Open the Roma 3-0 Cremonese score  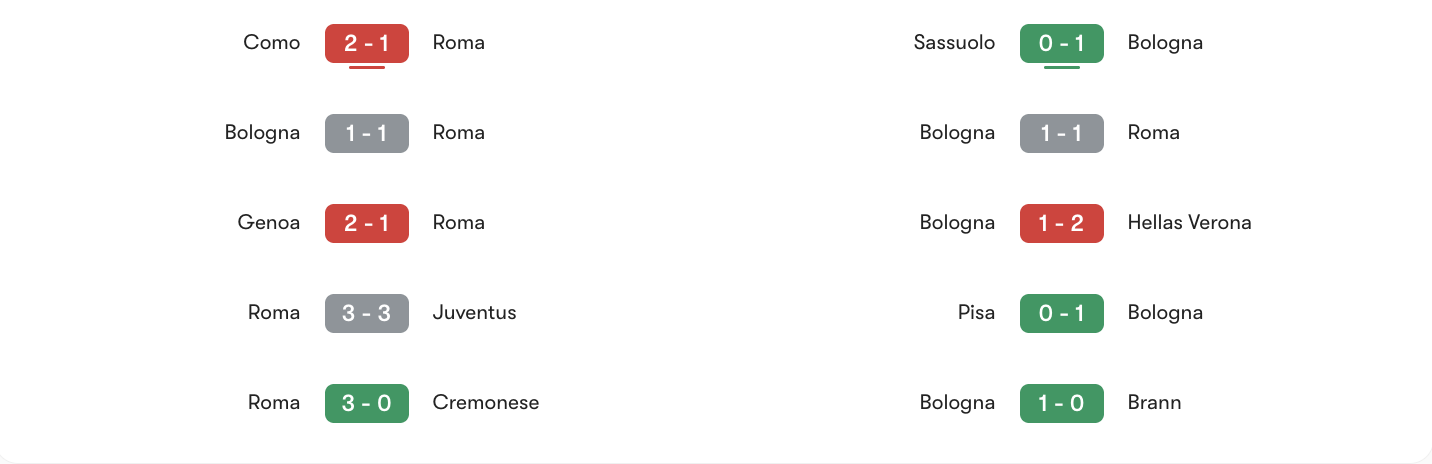(x=367, y=403)
